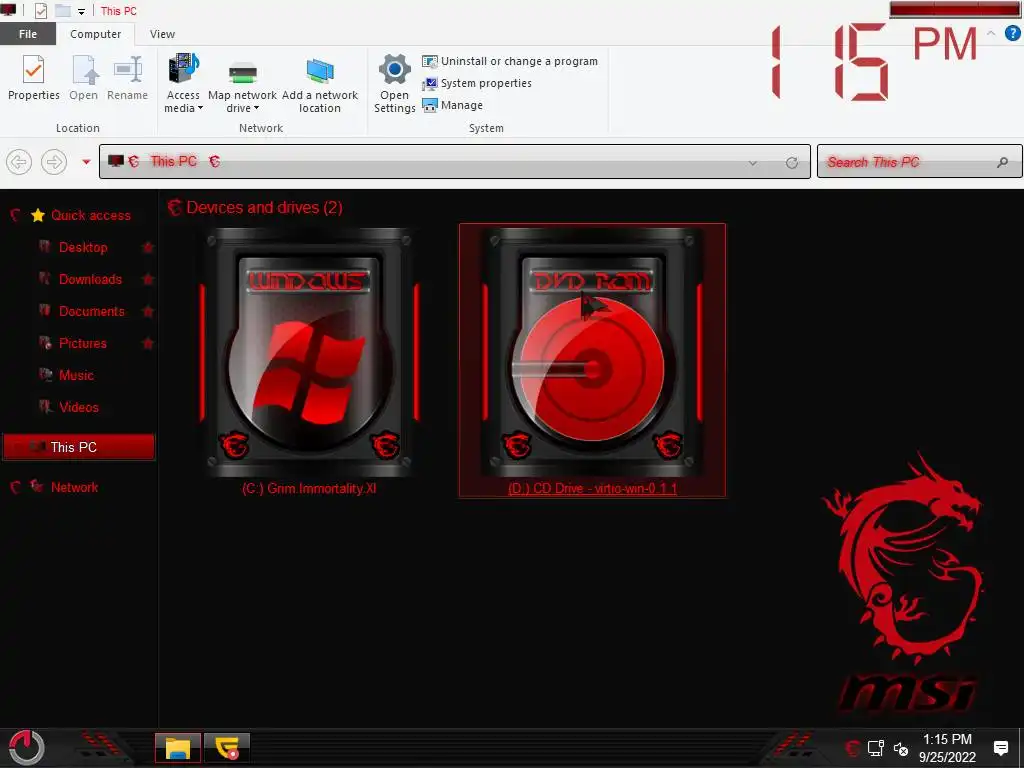Open the Access media dropdown
Viewport: 1024px width, 768px height.
tap(183, 84)
